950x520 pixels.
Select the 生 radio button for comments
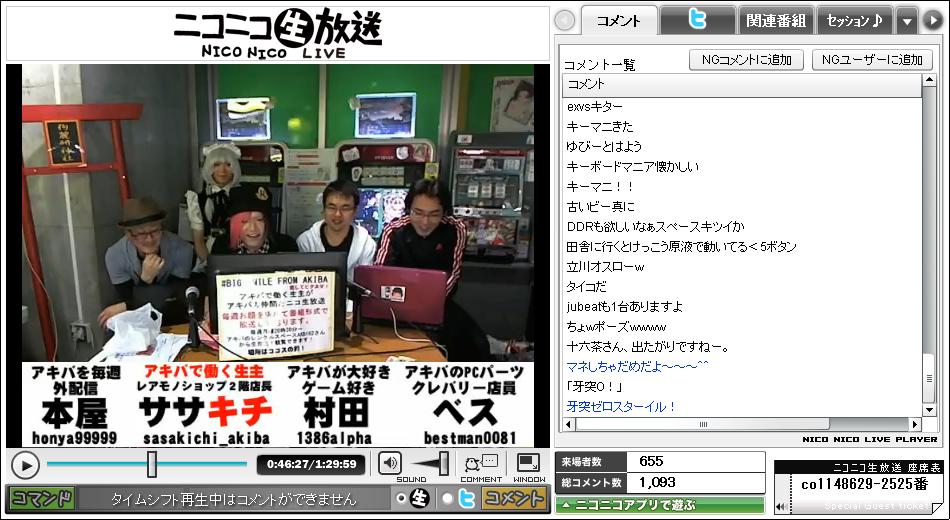click(x=400, y=498)
